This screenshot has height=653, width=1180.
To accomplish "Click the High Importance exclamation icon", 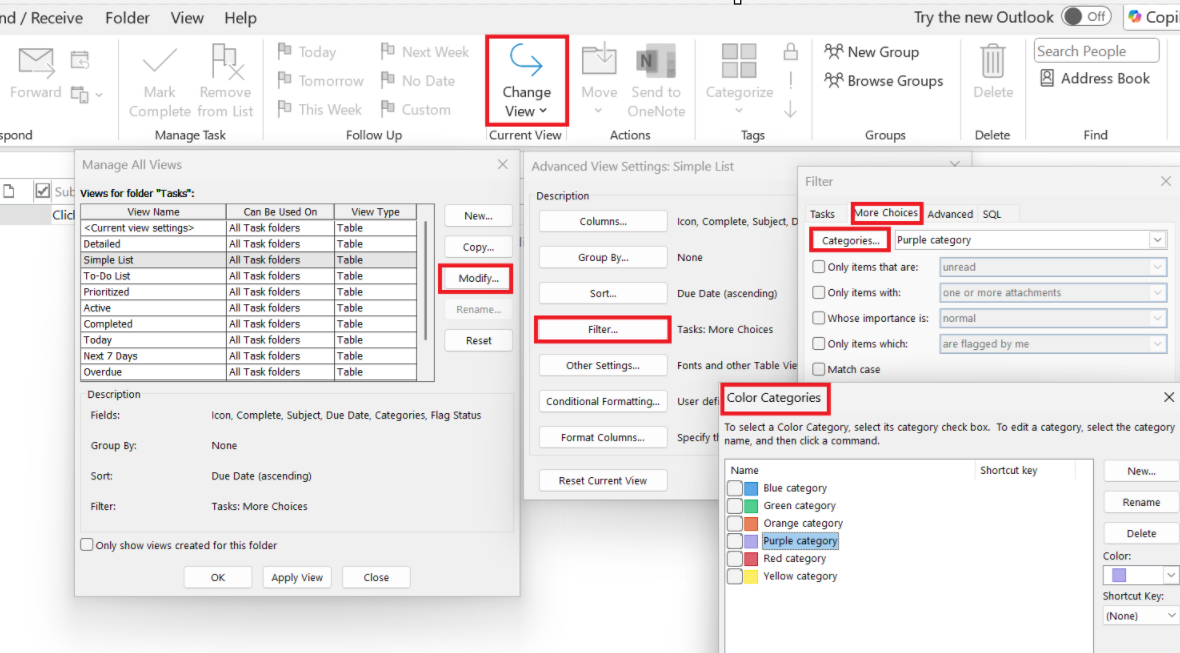I will point(790,80).
